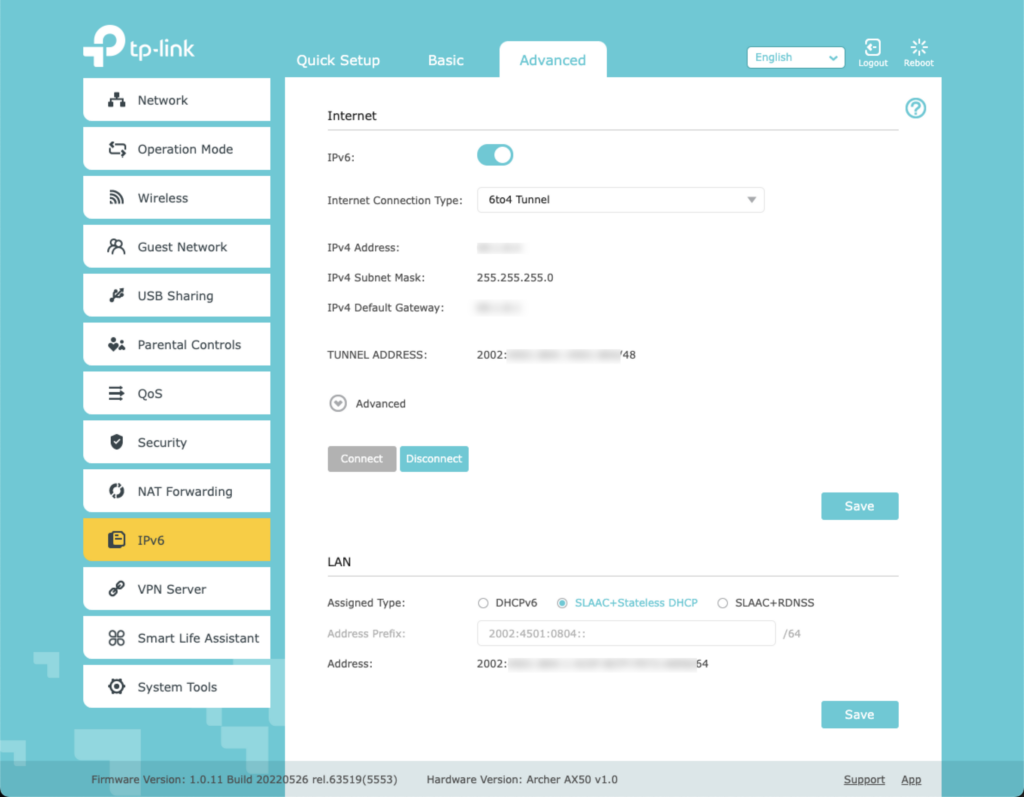Click the Security shield icon
Viewport: 1024px width, 797px height.
coord(117,442)
